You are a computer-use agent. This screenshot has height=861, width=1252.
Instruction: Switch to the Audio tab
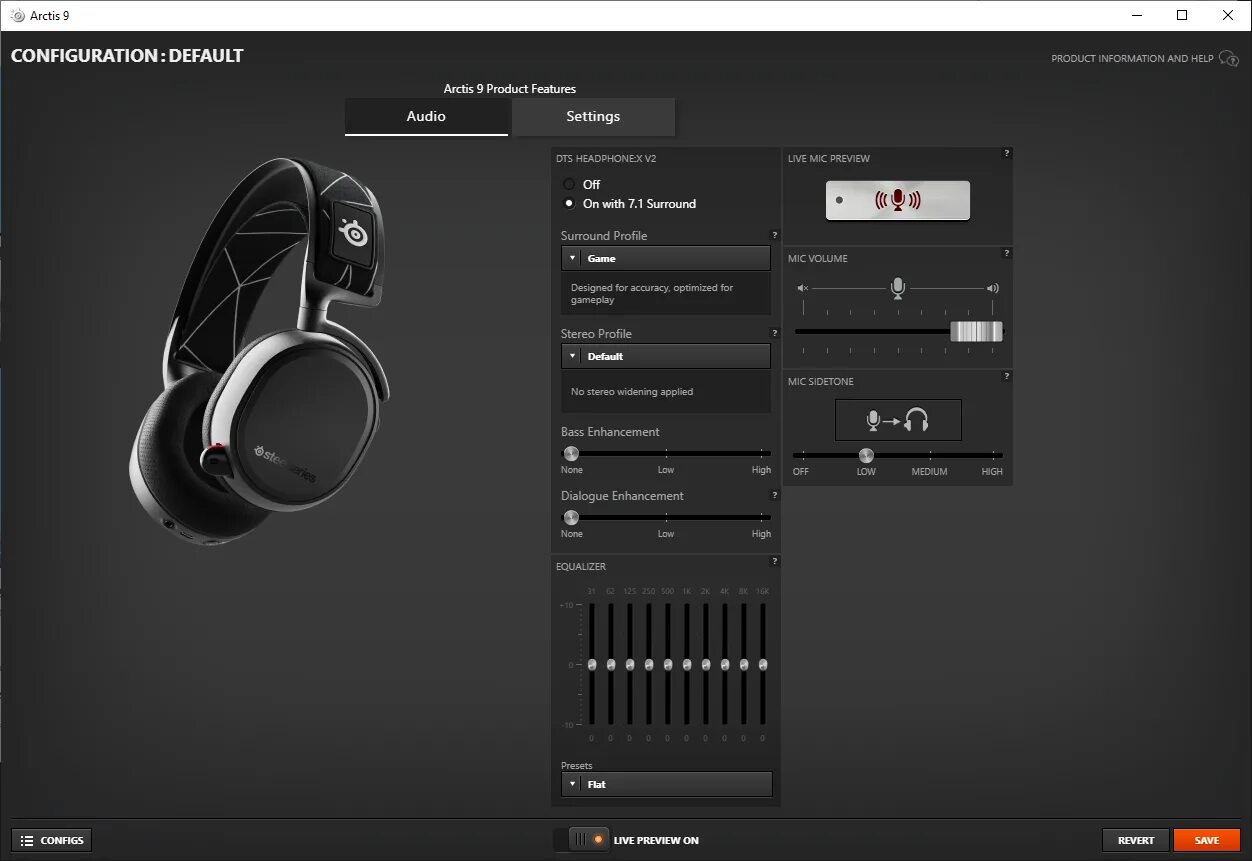(x=426, y=116)
